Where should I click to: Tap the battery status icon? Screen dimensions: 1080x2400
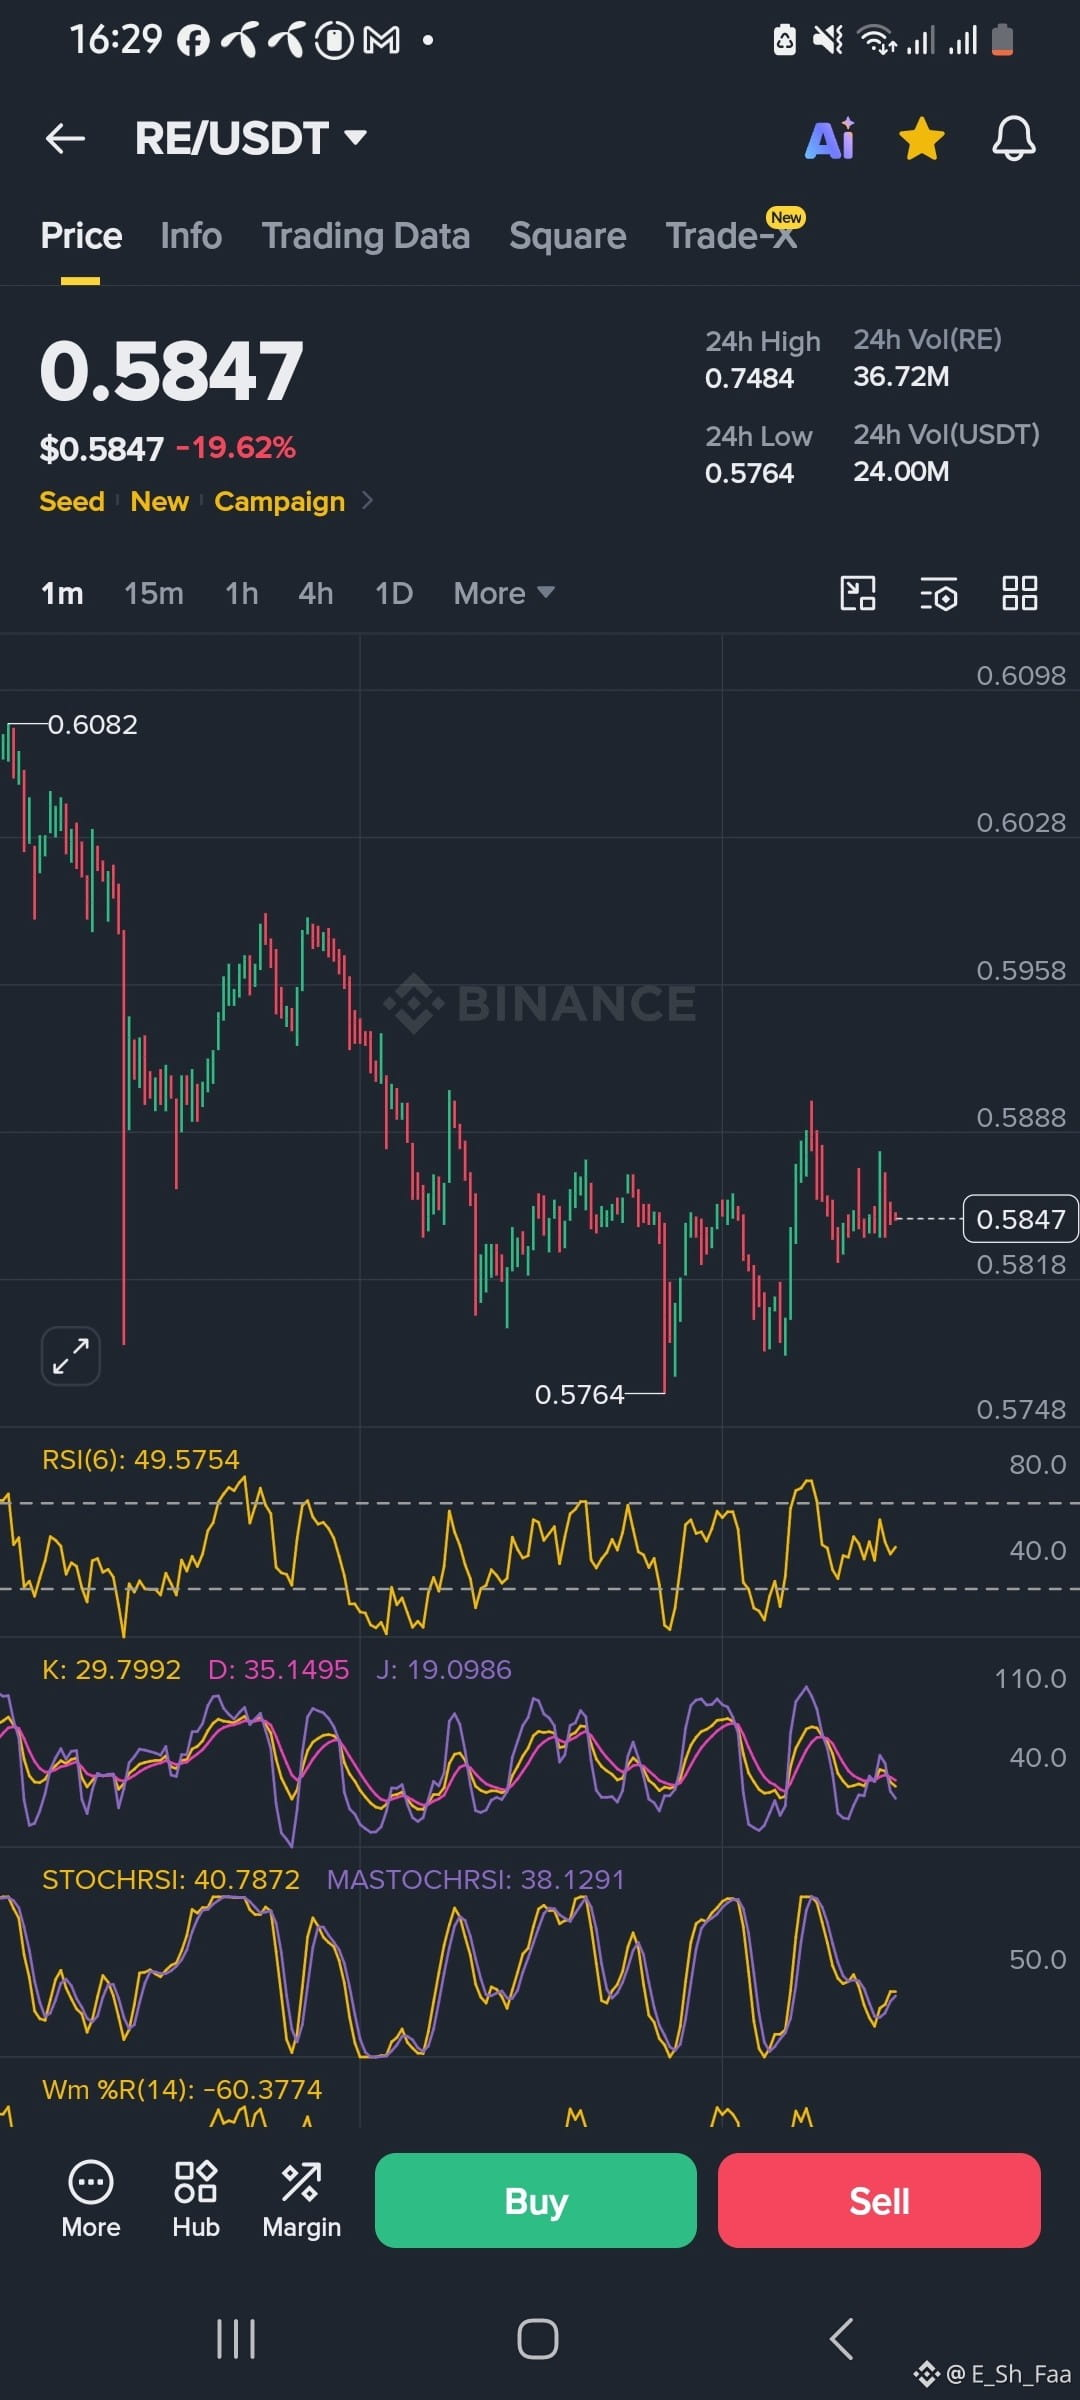click(1002, 40)
